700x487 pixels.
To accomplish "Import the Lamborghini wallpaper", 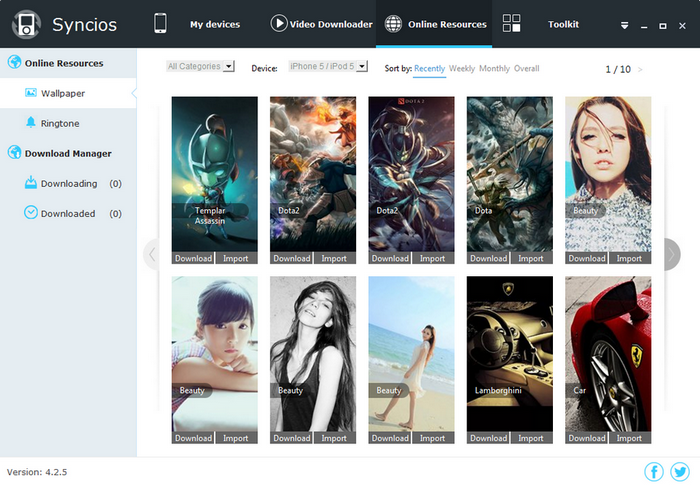I will (x=531, y=438).
